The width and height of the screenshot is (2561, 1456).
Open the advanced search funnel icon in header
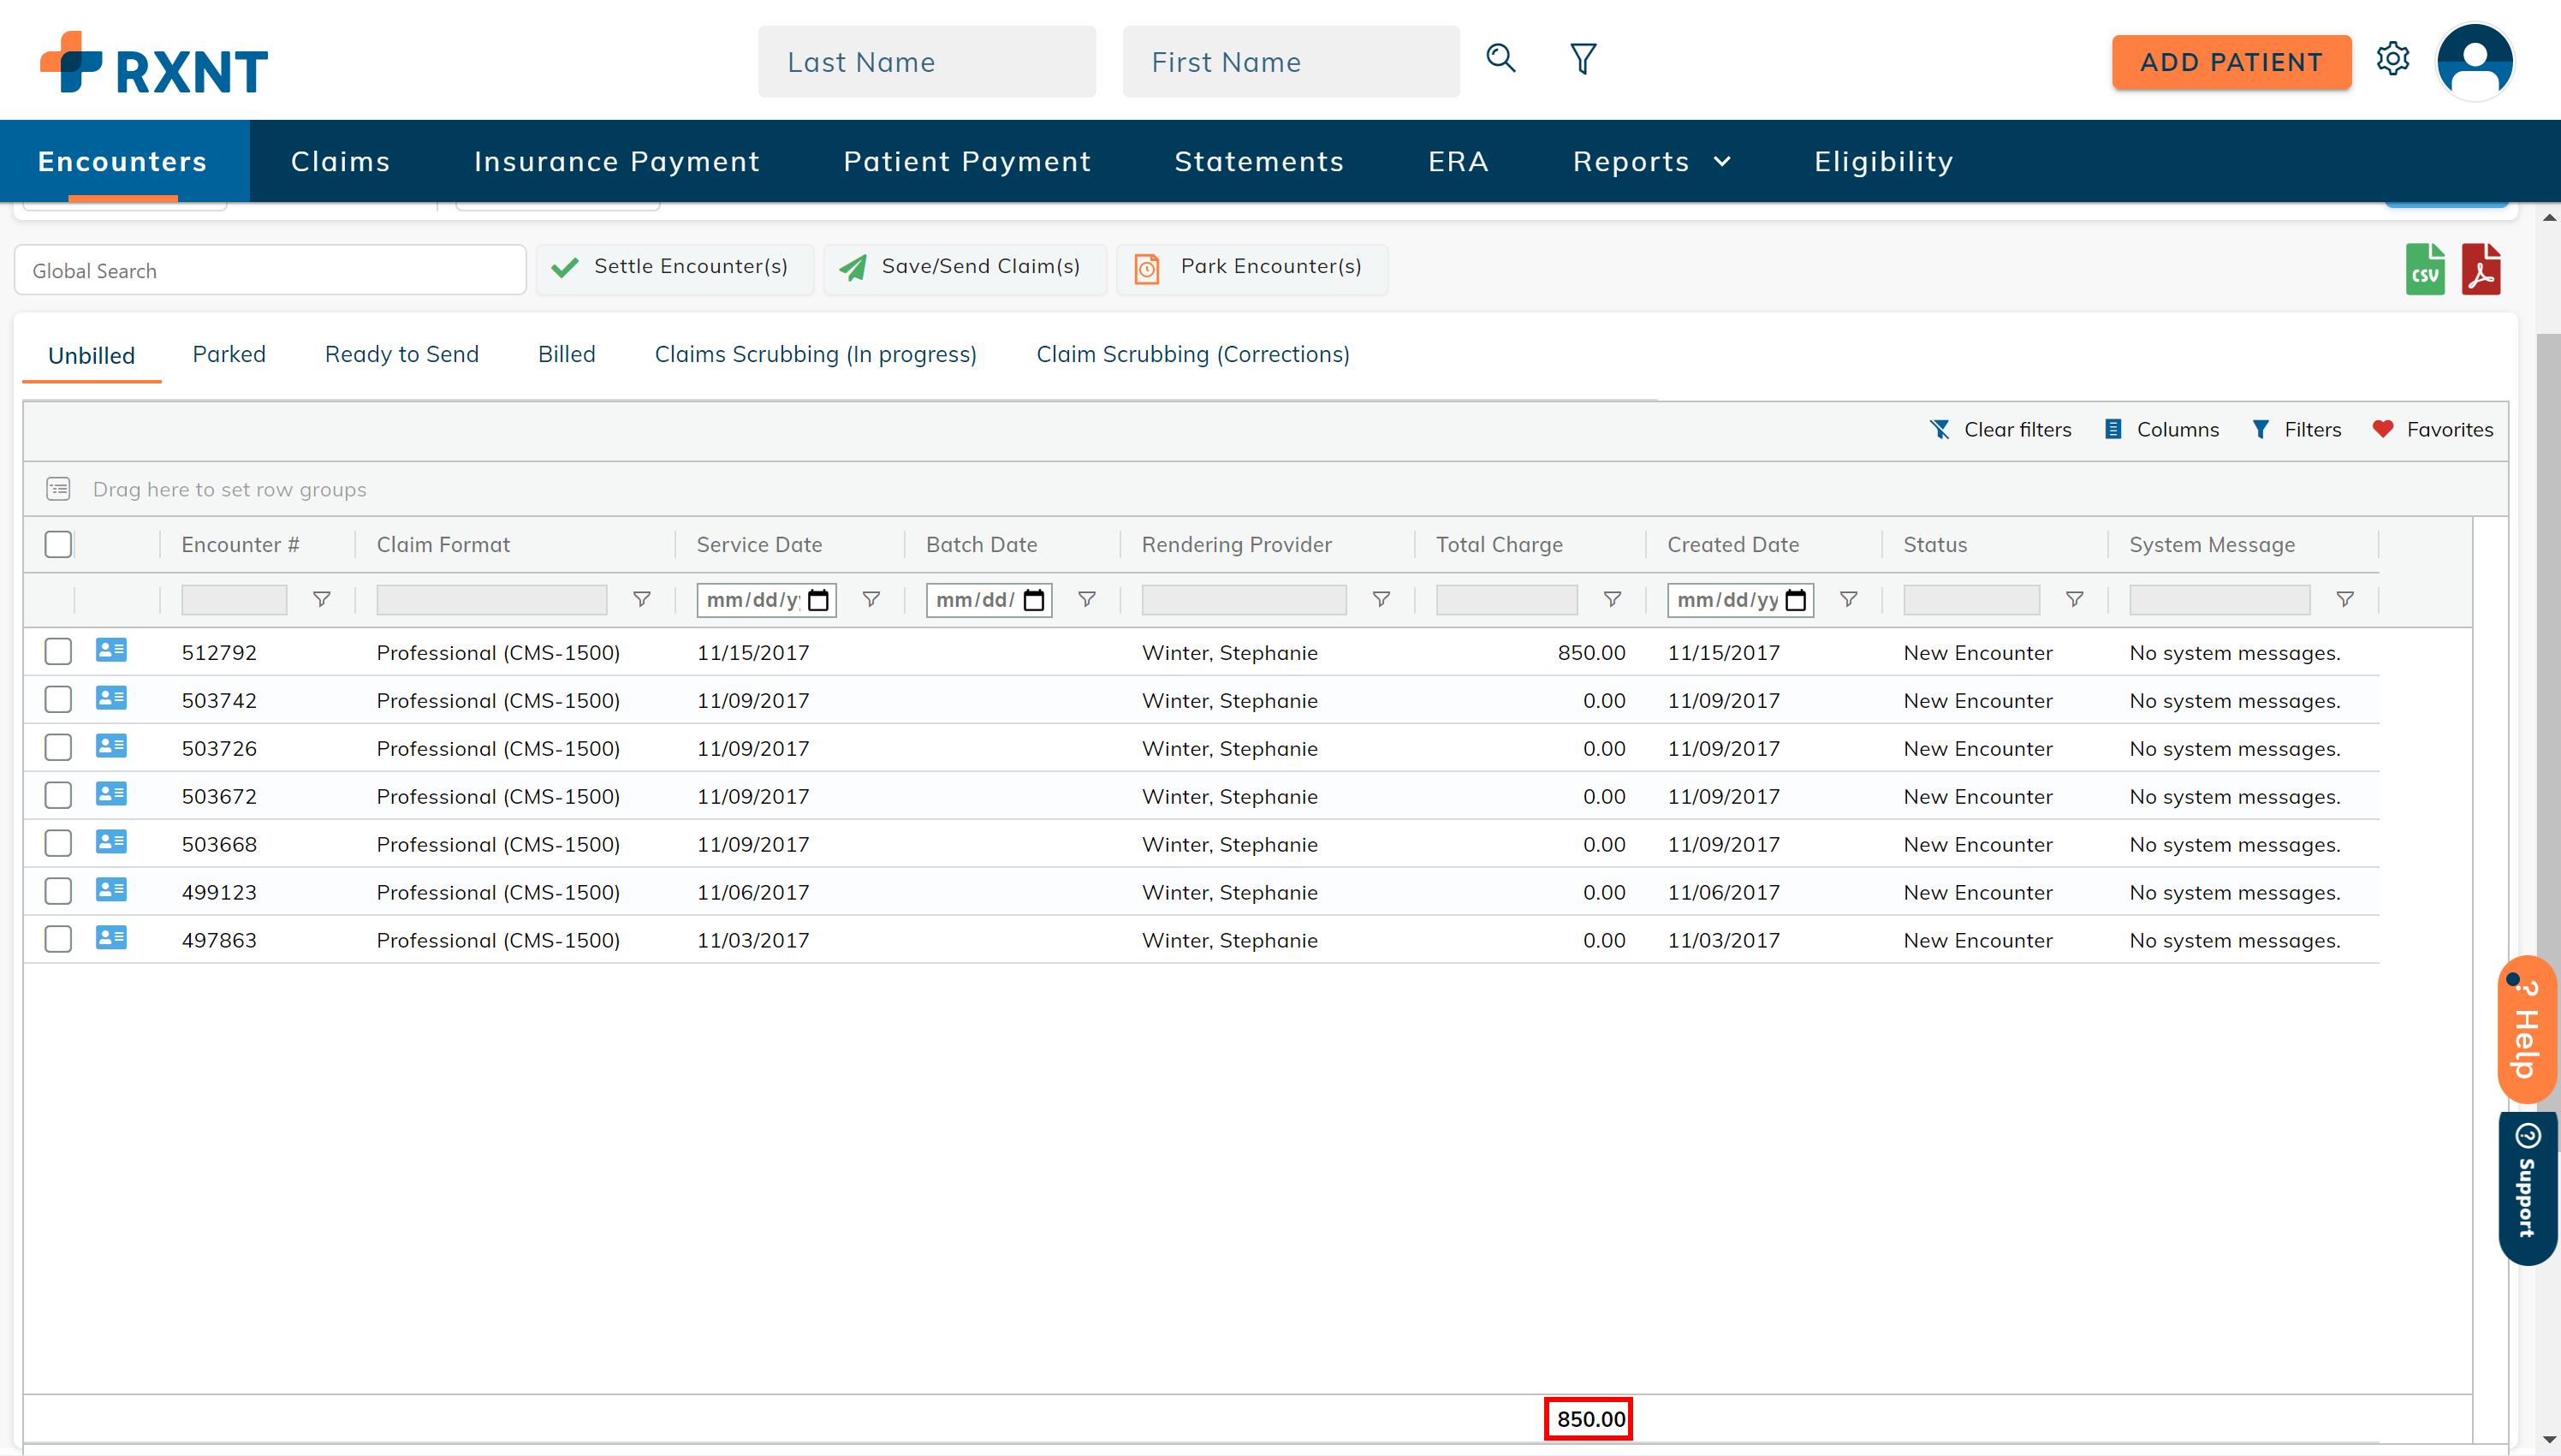[x=1583, y=58]
